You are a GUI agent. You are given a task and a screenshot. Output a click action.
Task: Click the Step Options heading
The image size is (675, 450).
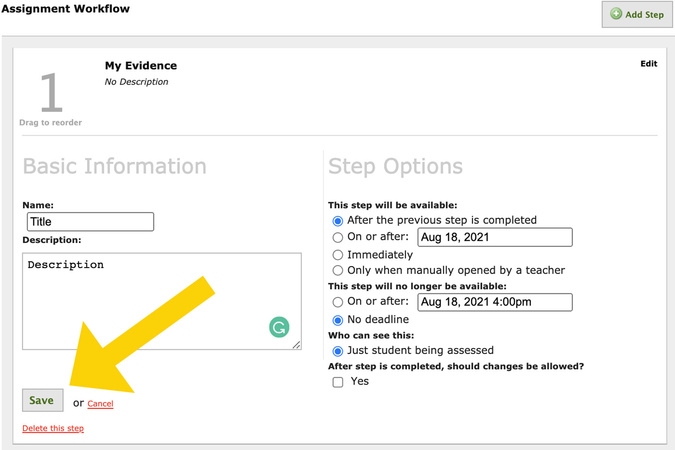pos(395,167)
